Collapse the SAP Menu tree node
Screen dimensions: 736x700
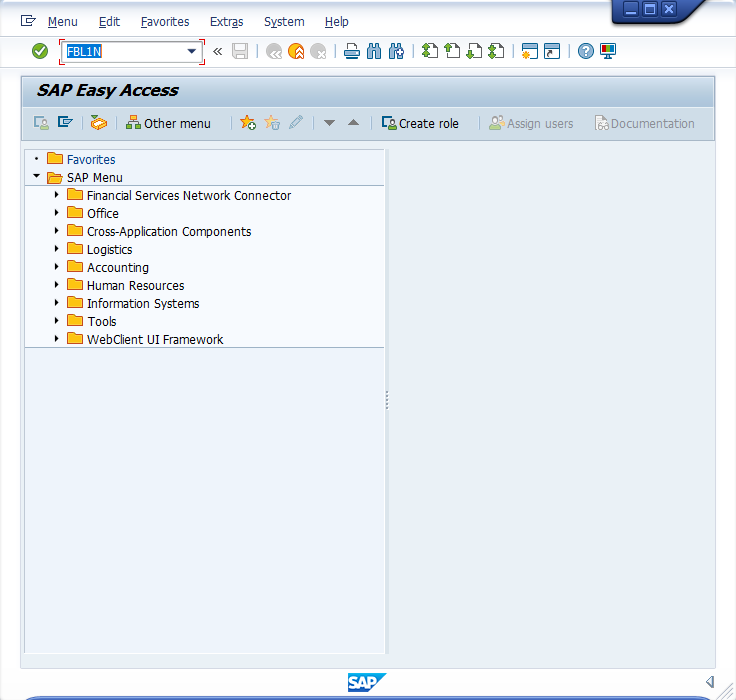coord(37,177)
